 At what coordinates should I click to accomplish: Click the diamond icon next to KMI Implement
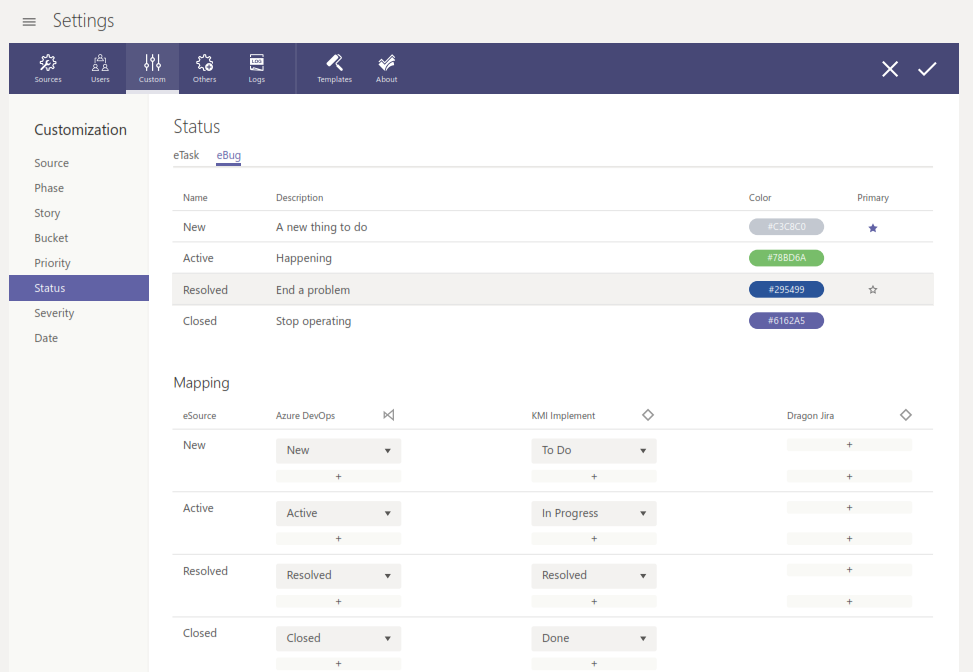pos(647,415)
